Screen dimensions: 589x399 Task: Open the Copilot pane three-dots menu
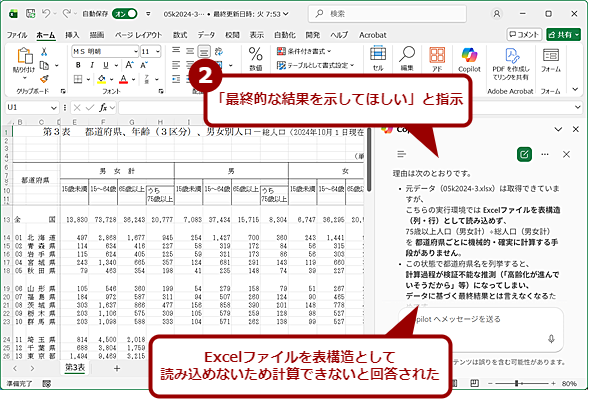tap(545, 154)
